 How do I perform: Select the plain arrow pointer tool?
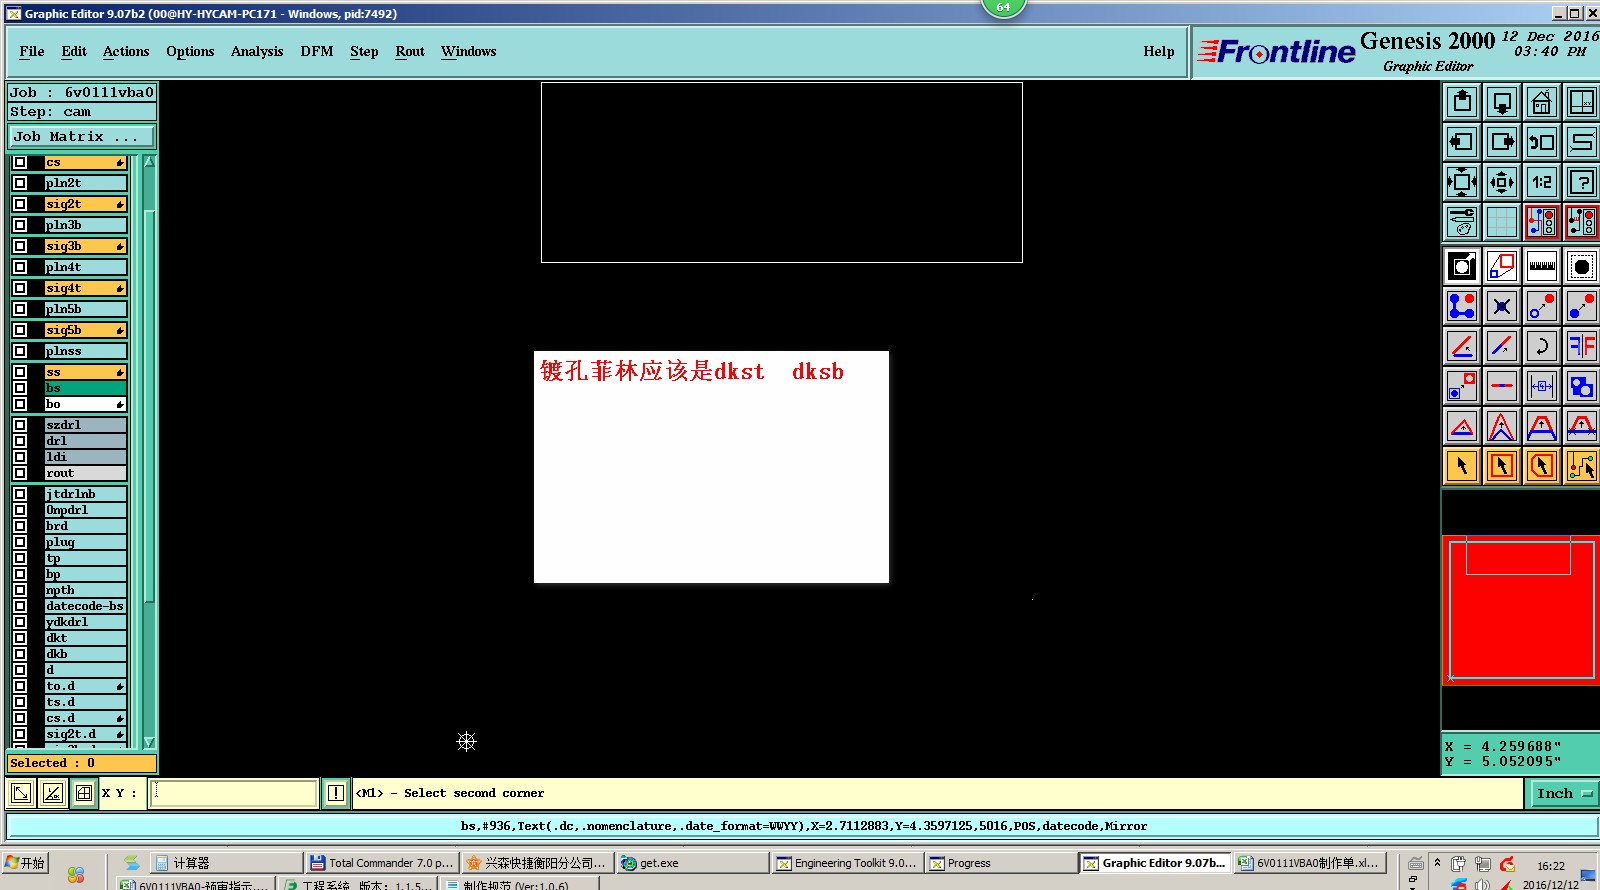coord(1462,466)
